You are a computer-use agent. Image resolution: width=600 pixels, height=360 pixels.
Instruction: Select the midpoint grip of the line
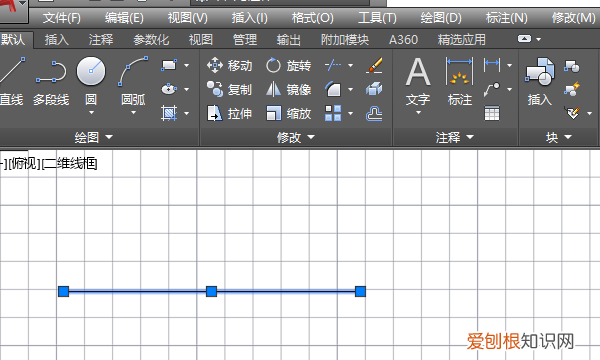click(212, 292)
